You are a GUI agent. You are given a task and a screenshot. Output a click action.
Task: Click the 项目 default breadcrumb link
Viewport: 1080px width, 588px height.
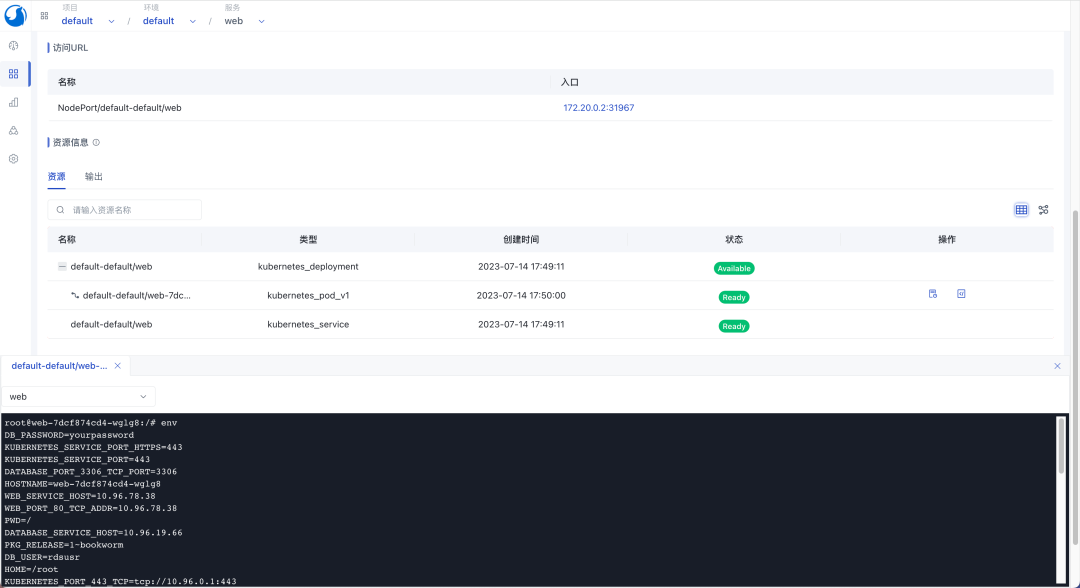point(77,21)
